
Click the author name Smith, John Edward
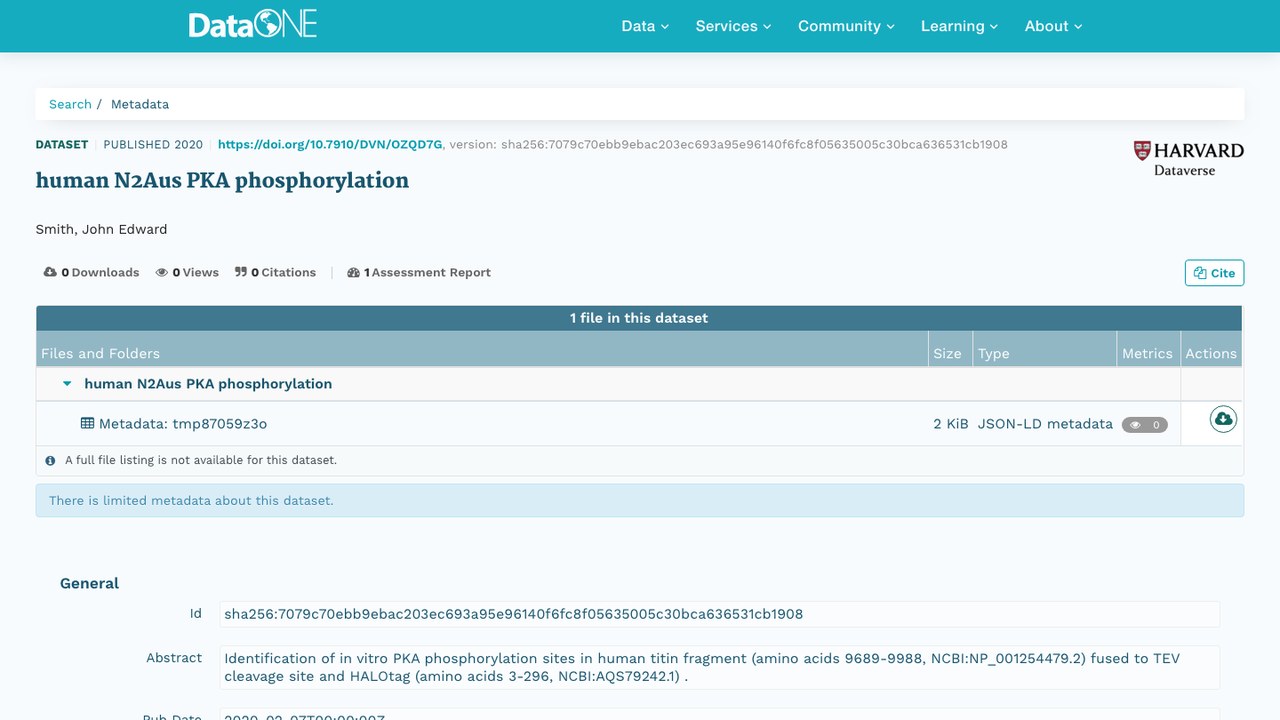click(x=102, y=229)
